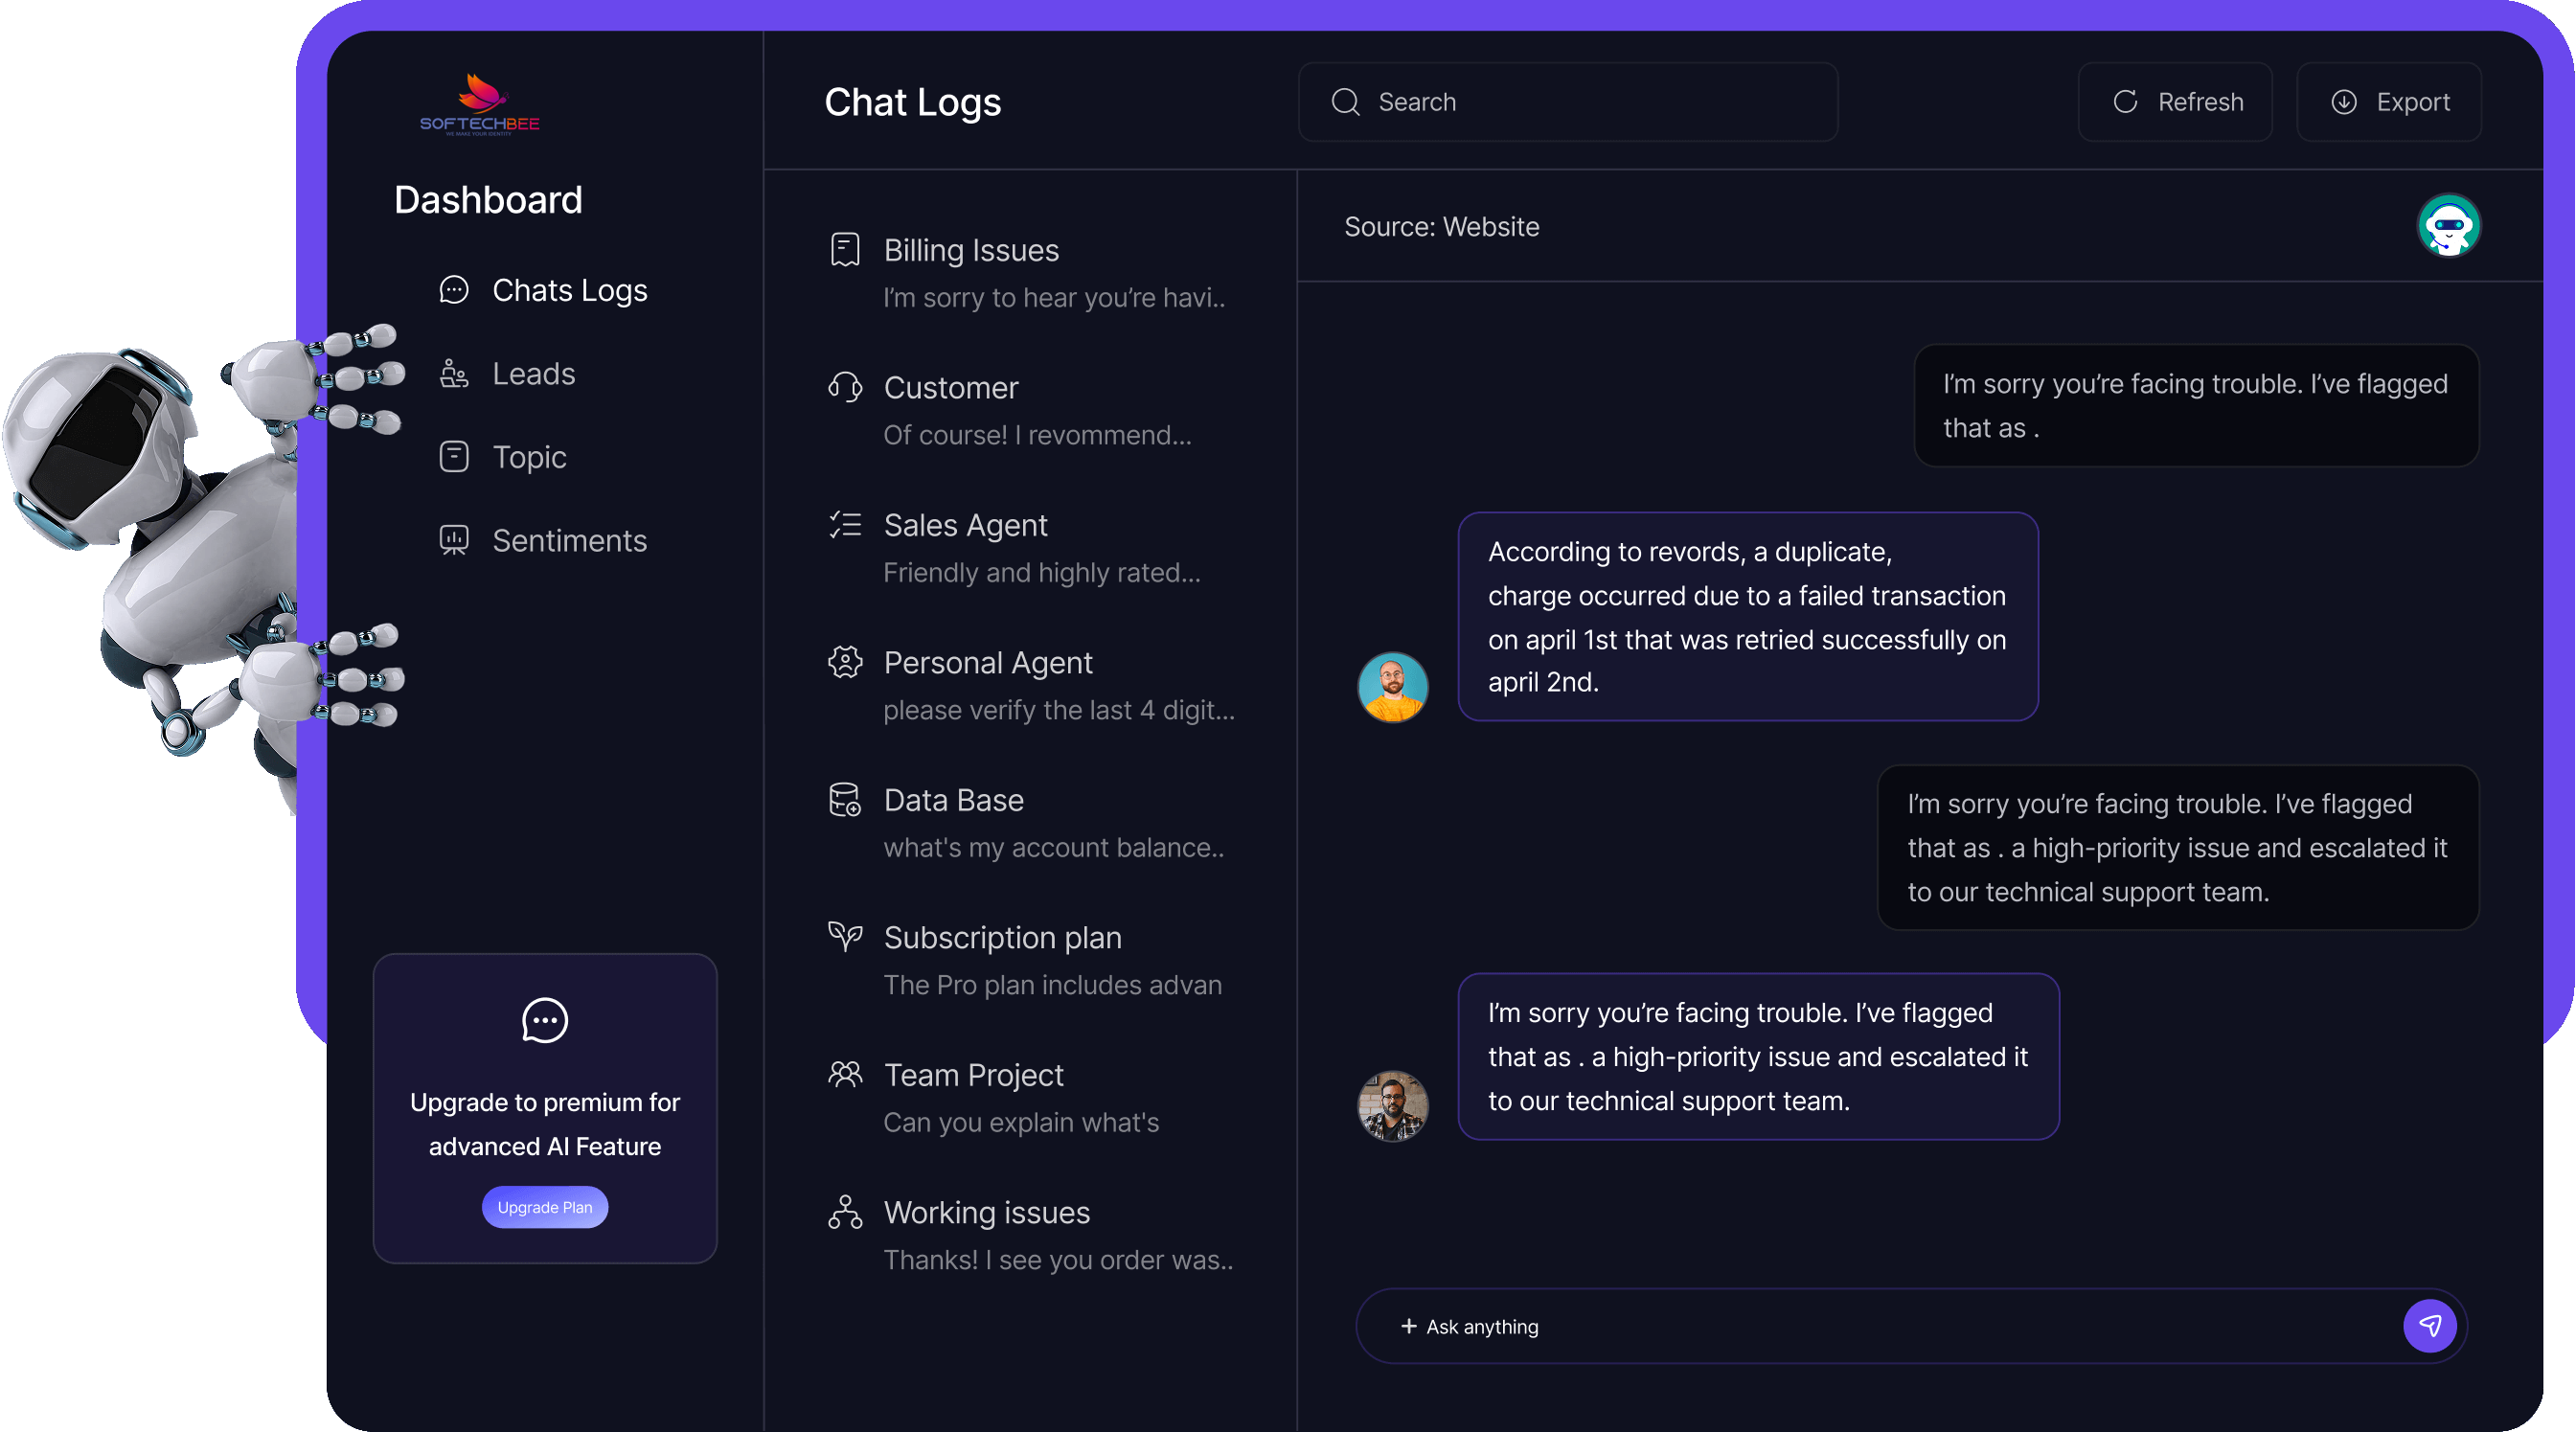Open Chats Logs in sidebar
The image size is (2576, 1432).
pos(569,290)
